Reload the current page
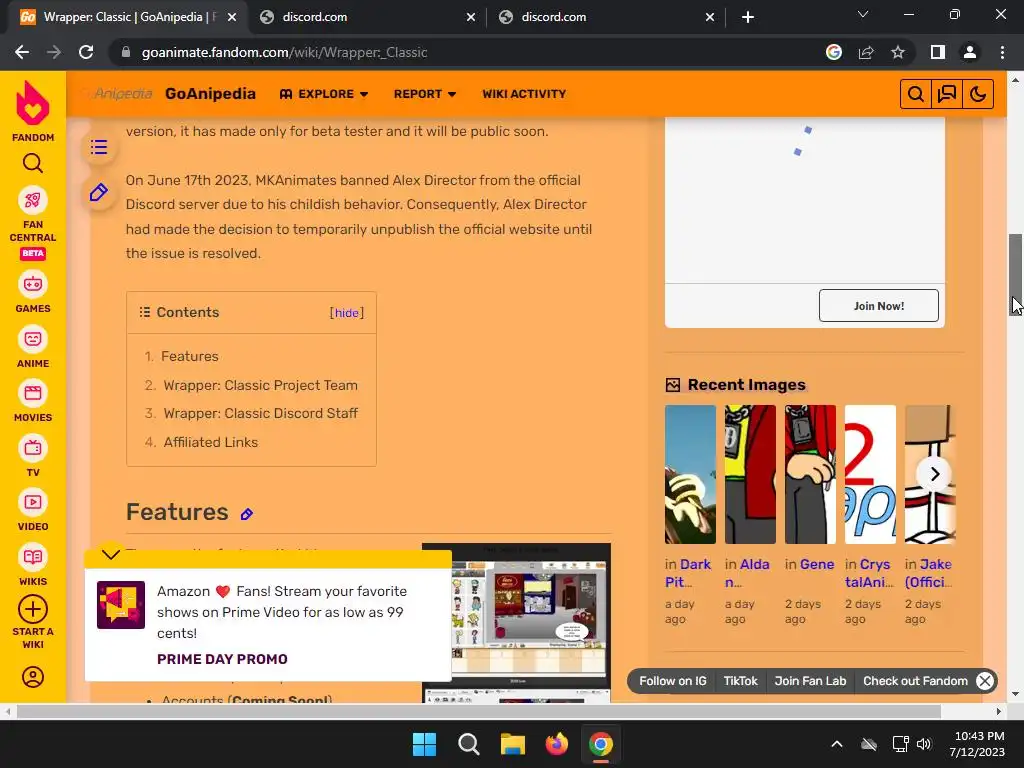1024x768 pixels. [x=86, y=52]
